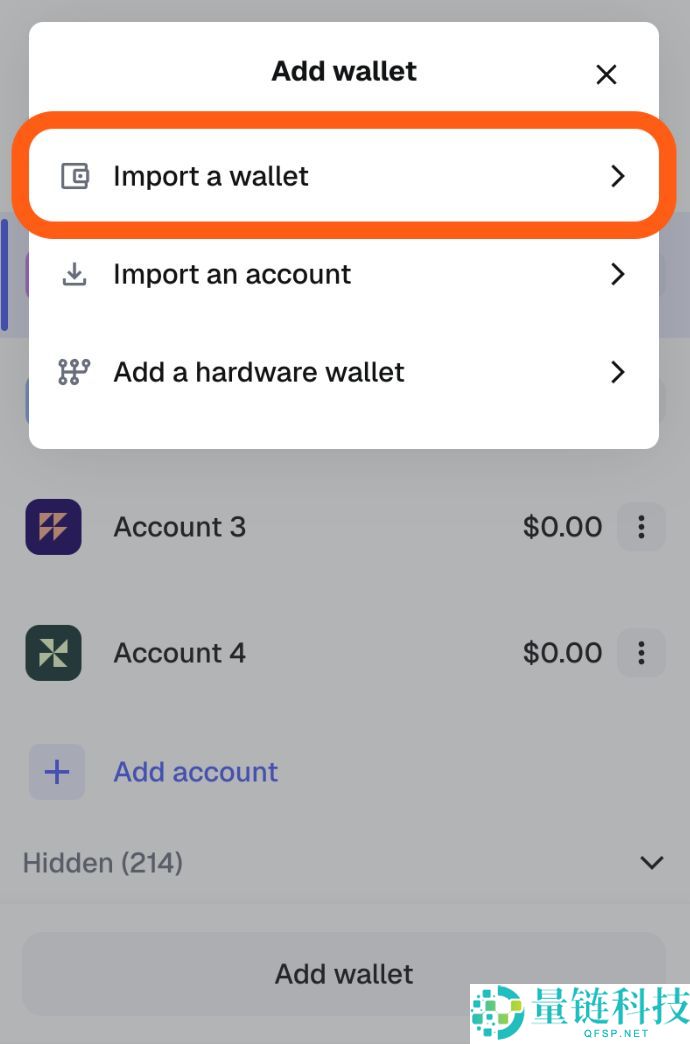Click the Add account link
Screen dimensions: 690x1044
pyautogui.click(x=195, y=771)
